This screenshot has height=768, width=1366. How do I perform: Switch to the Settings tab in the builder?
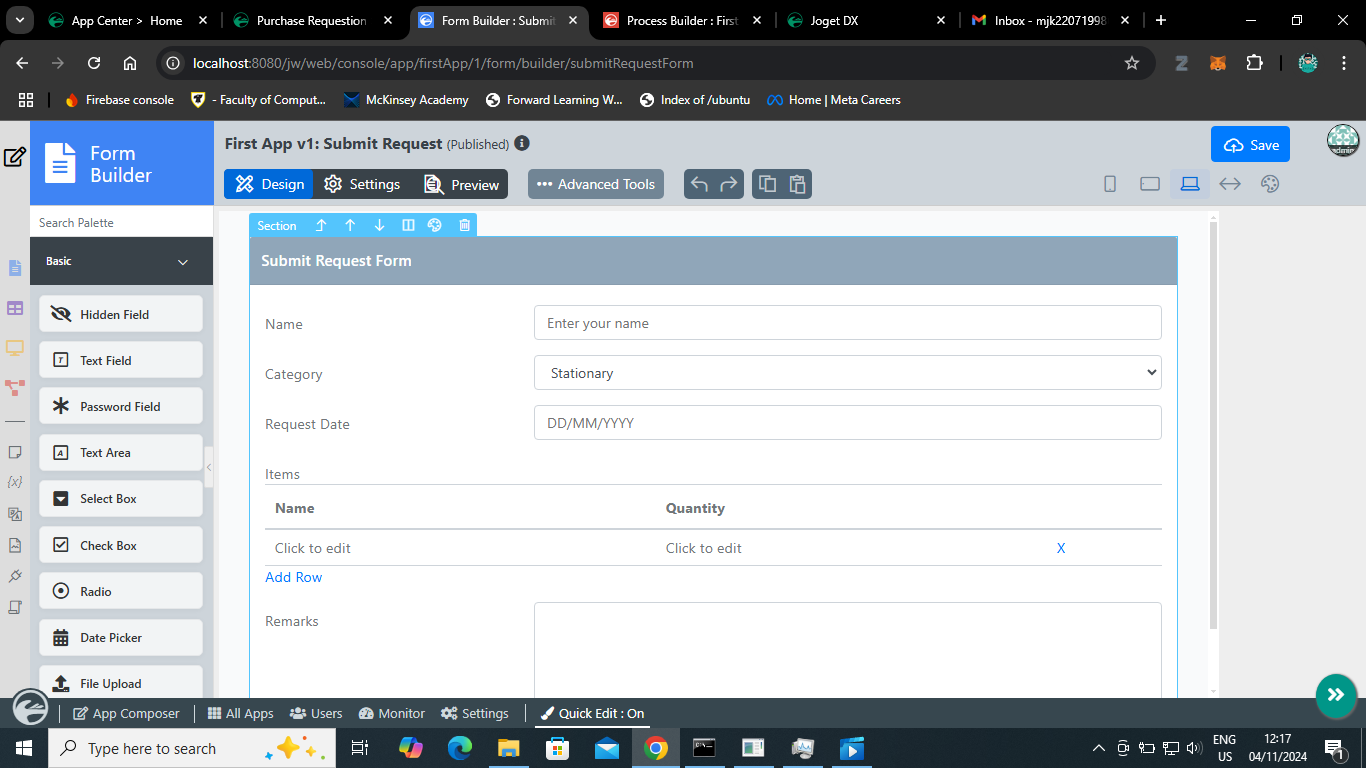(362, 184)
